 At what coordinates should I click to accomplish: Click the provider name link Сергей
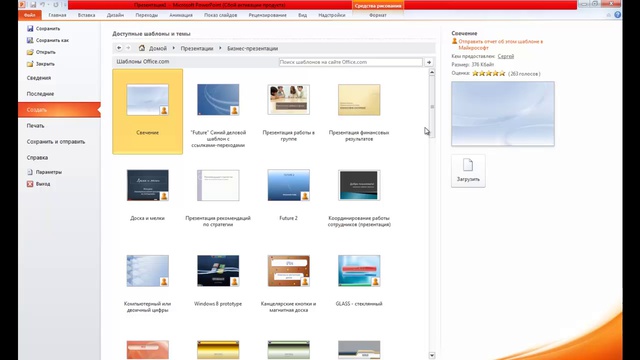pyautogui.click(x=506, y=56)
